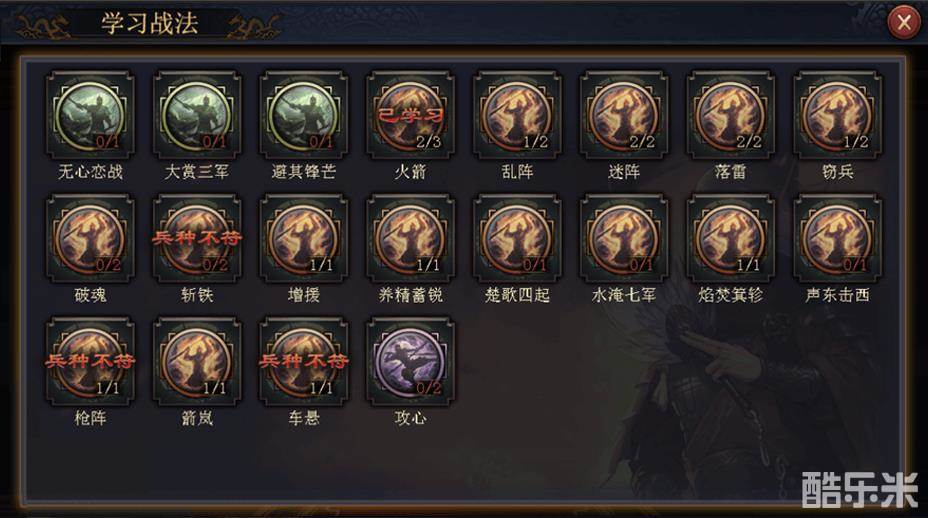This screenshot has width=928, height=518.
Task: Select the 声东击西 tactic icon
Action: click(x=837, y=238)
